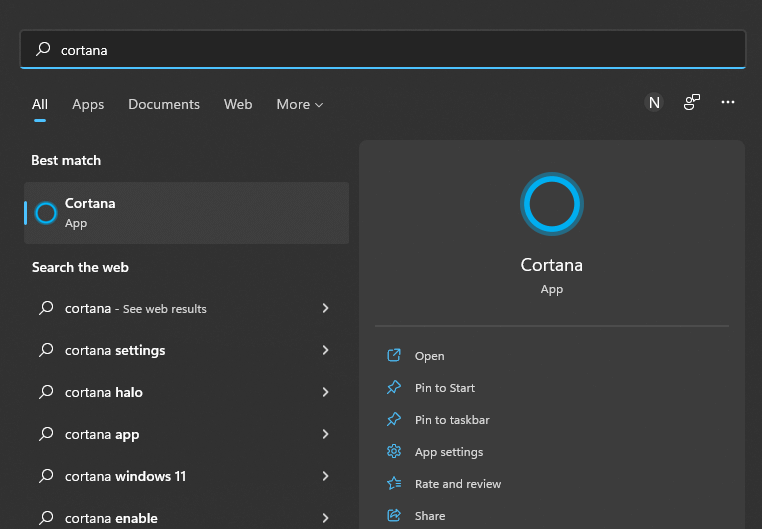Click search icon beside 'cortana app'
Image resolution: width=762 pixels, height=529 pixels.
click(46, 433)
